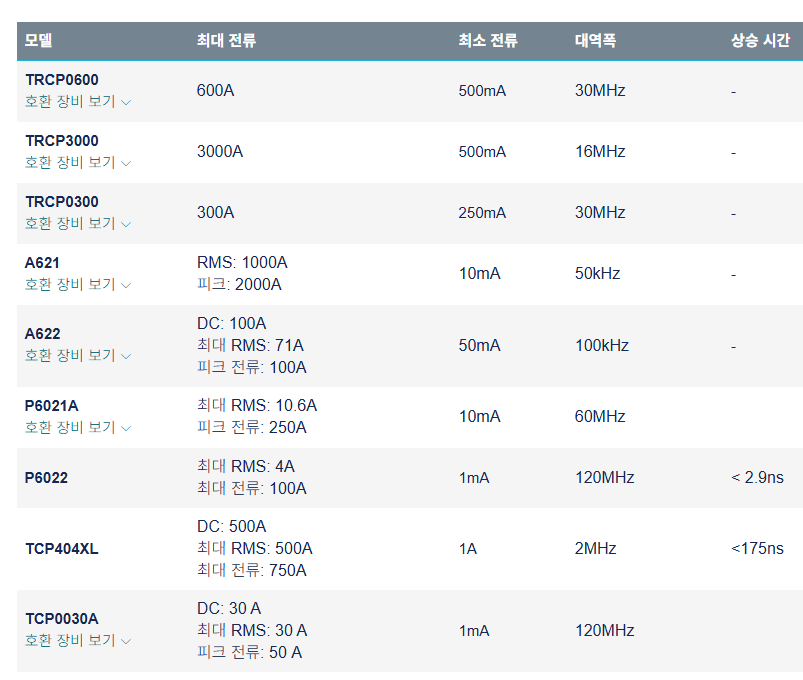
Task: Click the chevron under P6021A
Action: pos(126,428)
